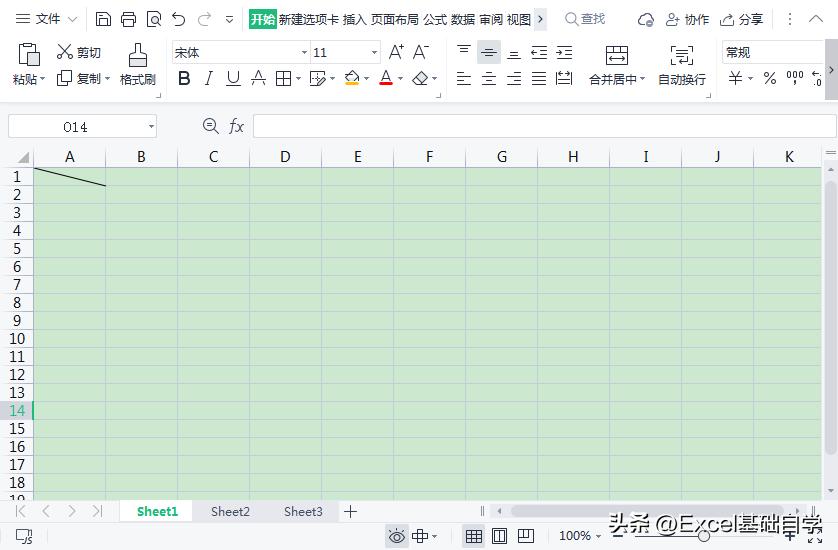Image resolution: width=838 pixels, height=550 pixels.
Task: Apply cell borders icon
Action: tap(283, 79)
